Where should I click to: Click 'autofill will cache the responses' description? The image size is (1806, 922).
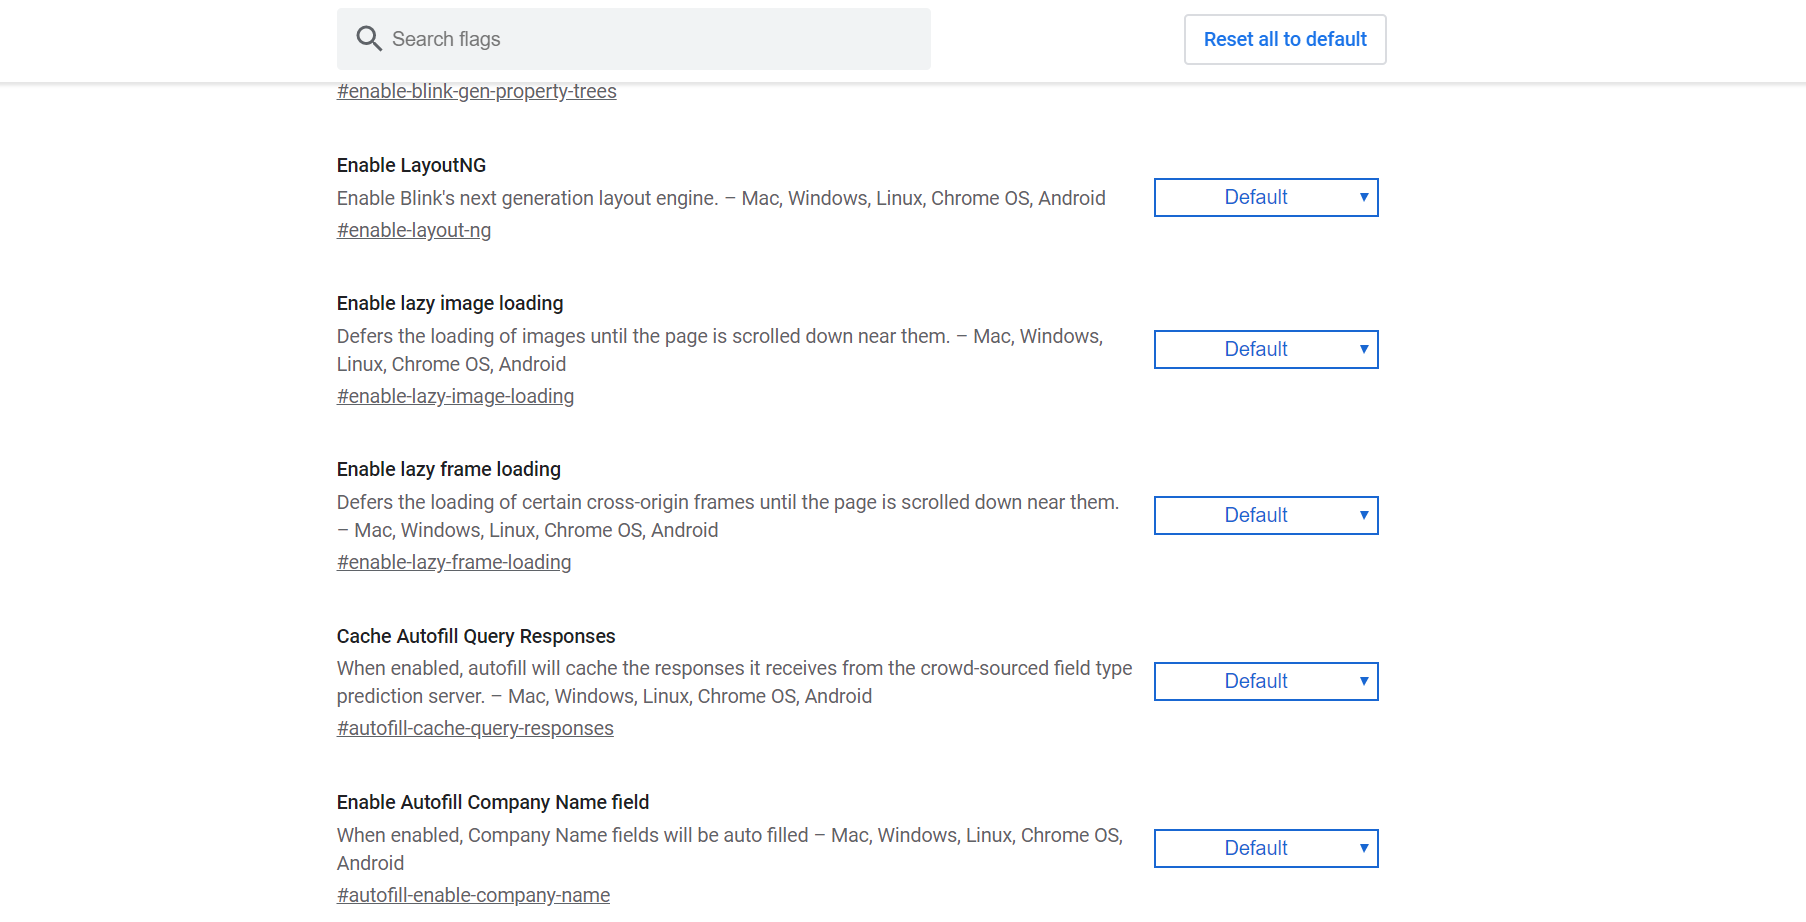click(735, 682)
